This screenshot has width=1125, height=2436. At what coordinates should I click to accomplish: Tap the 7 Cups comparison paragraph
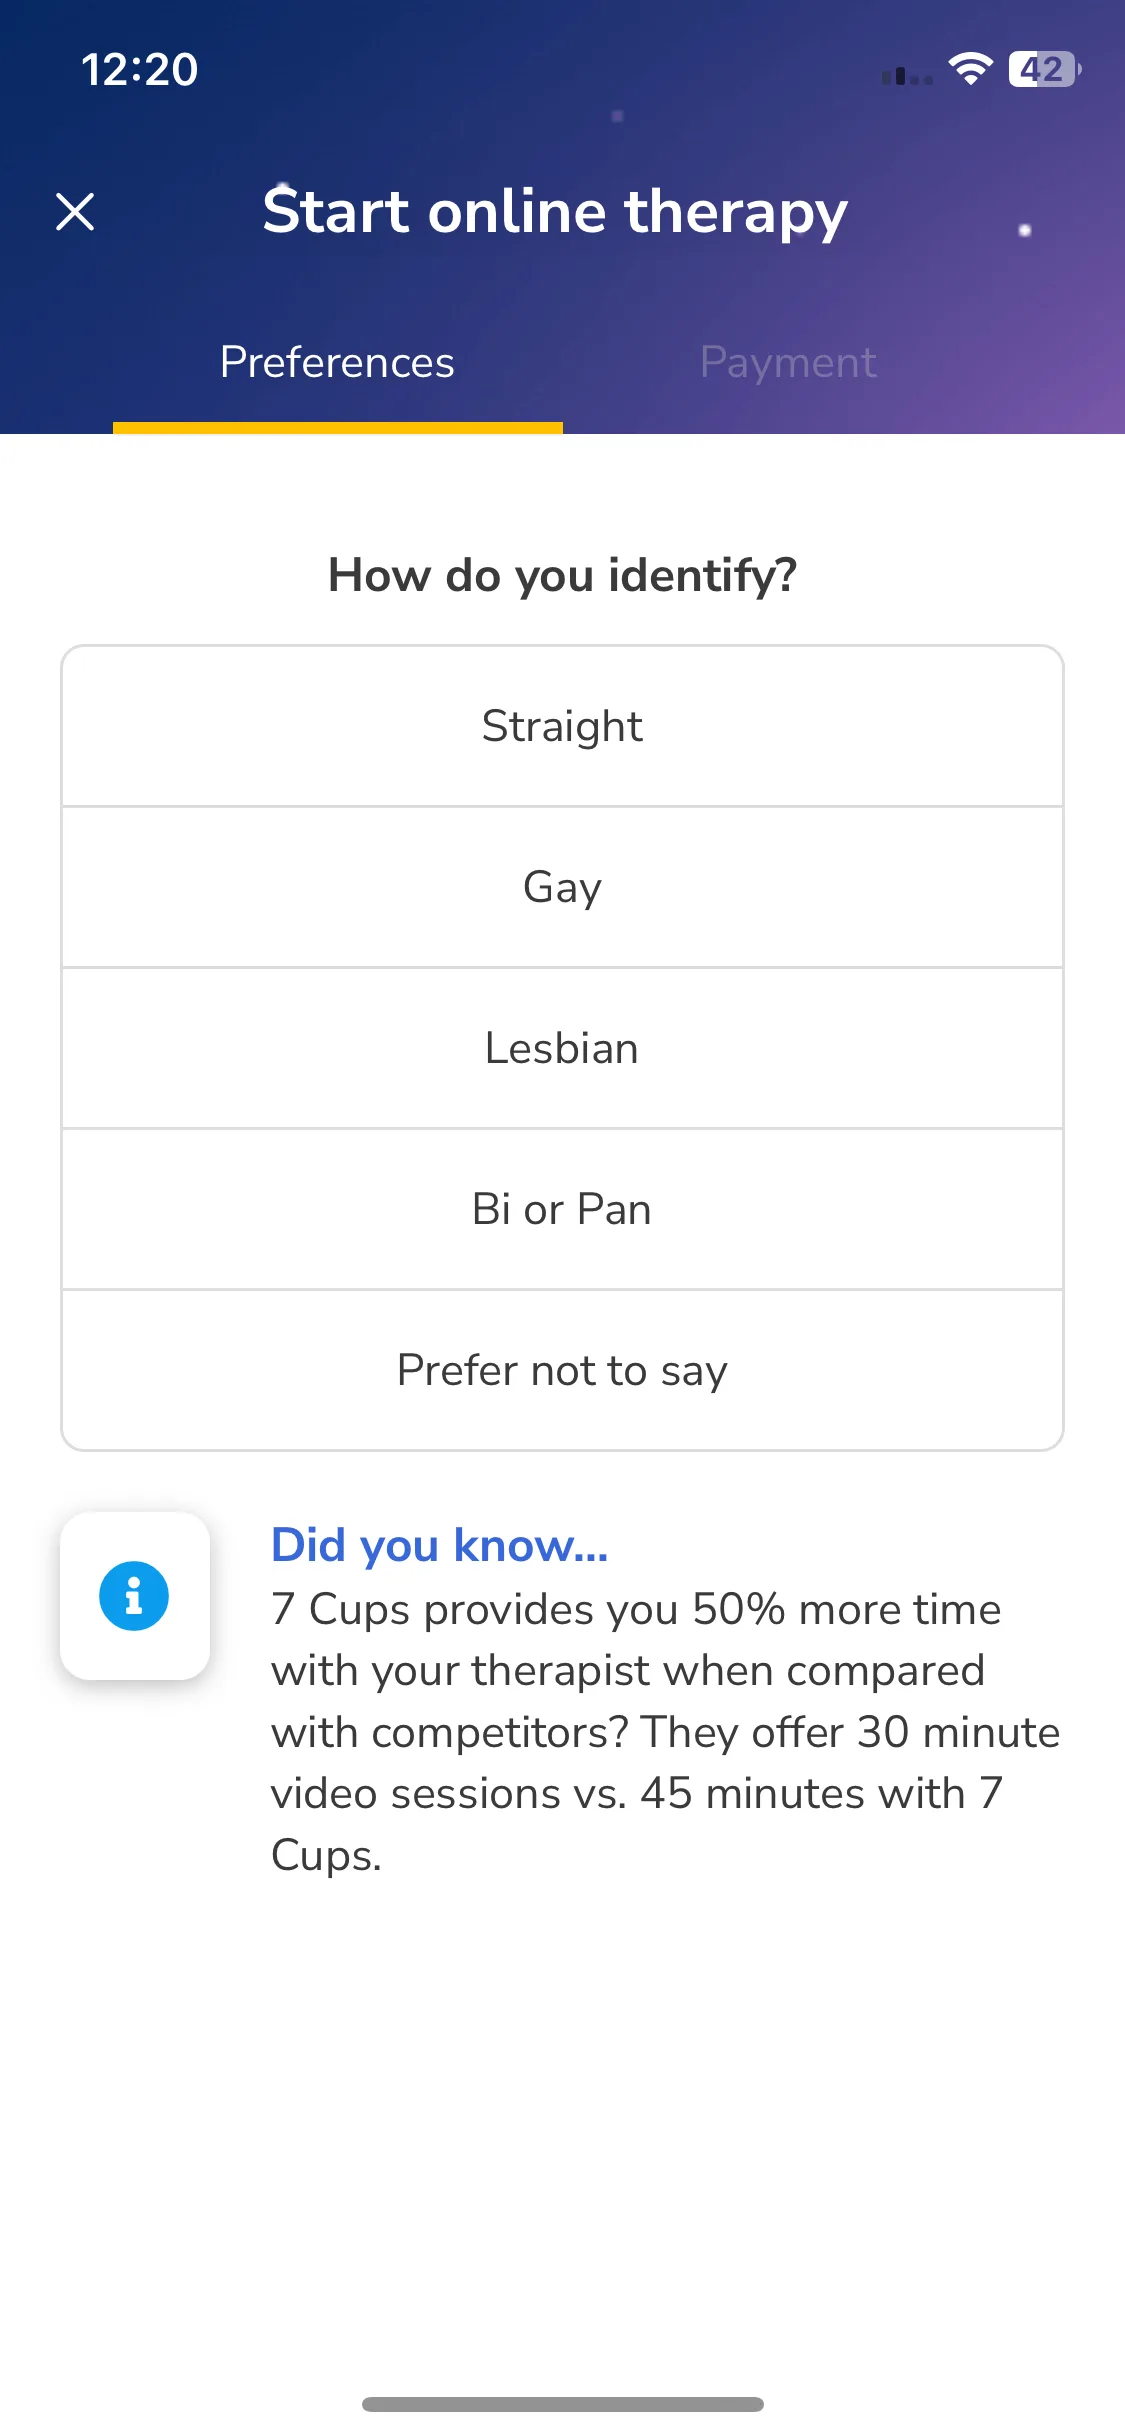665,1732
